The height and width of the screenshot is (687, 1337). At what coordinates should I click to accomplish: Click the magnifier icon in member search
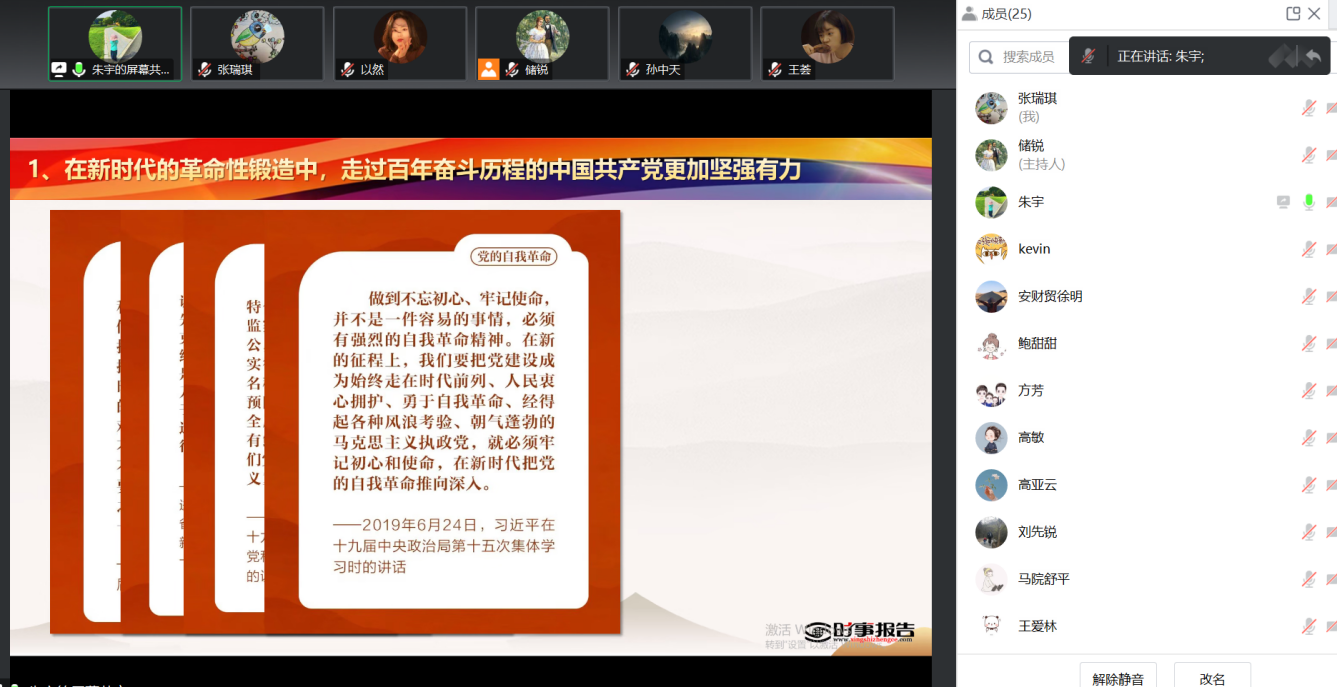pyautogui.click(x=986, y=57)
